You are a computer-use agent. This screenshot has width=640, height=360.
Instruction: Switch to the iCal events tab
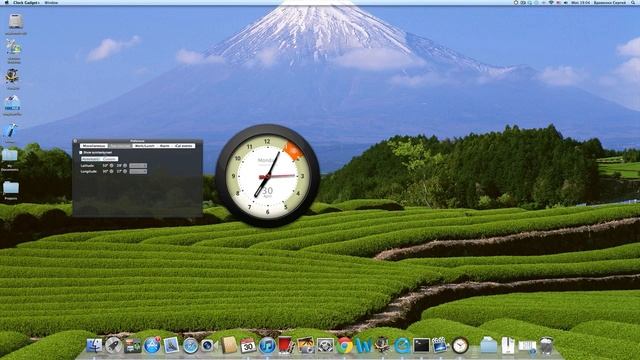(184, 146)
